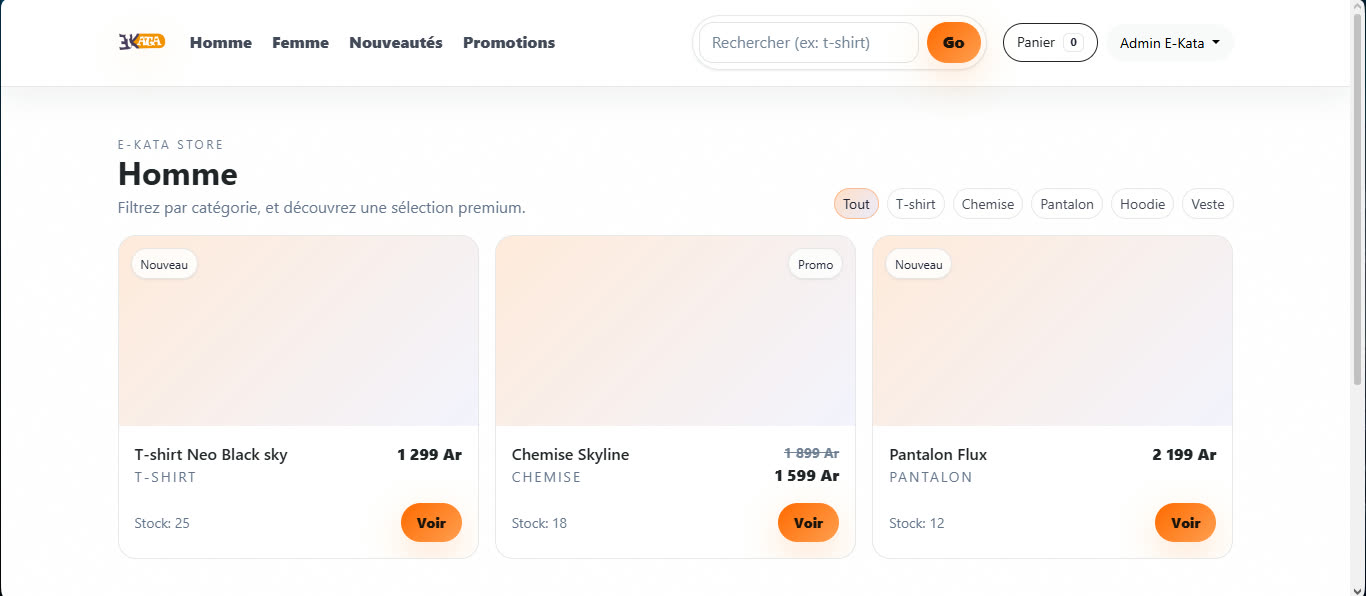Screen dimensions: 1366x596
Task: Click the Stock: 18 label
Action: (x=539, y=523)
